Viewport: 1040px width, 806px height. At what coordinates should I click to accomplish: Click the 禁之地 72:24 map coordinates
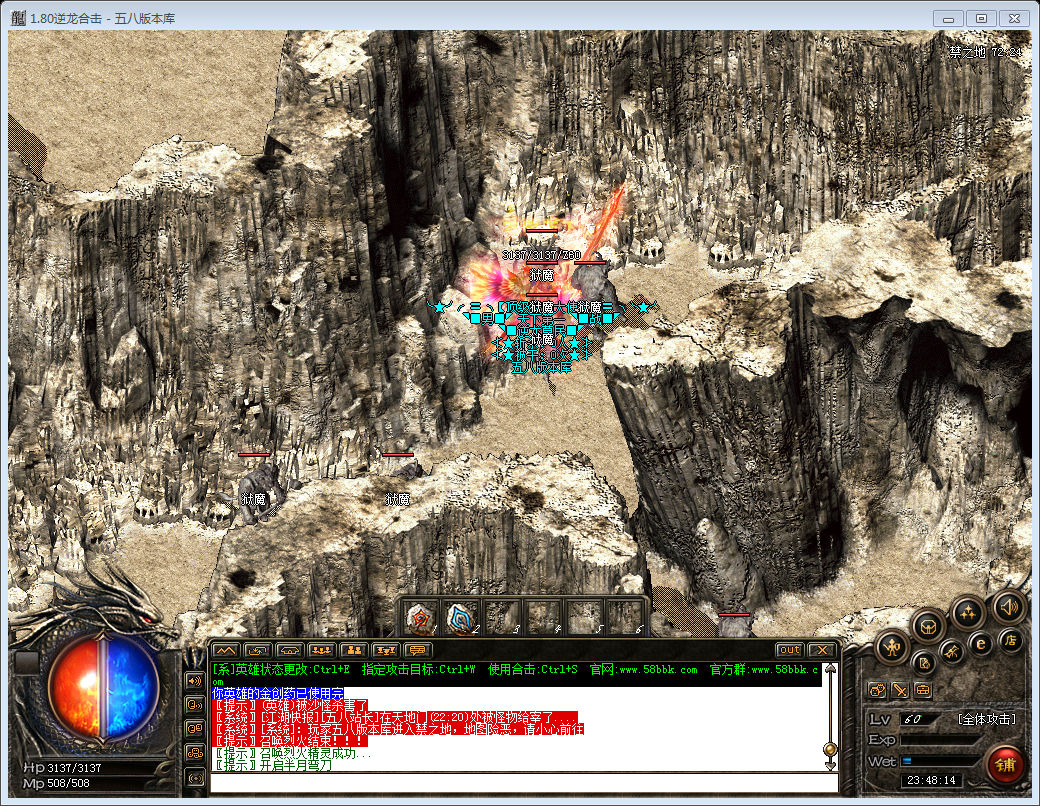click(986, 52)
